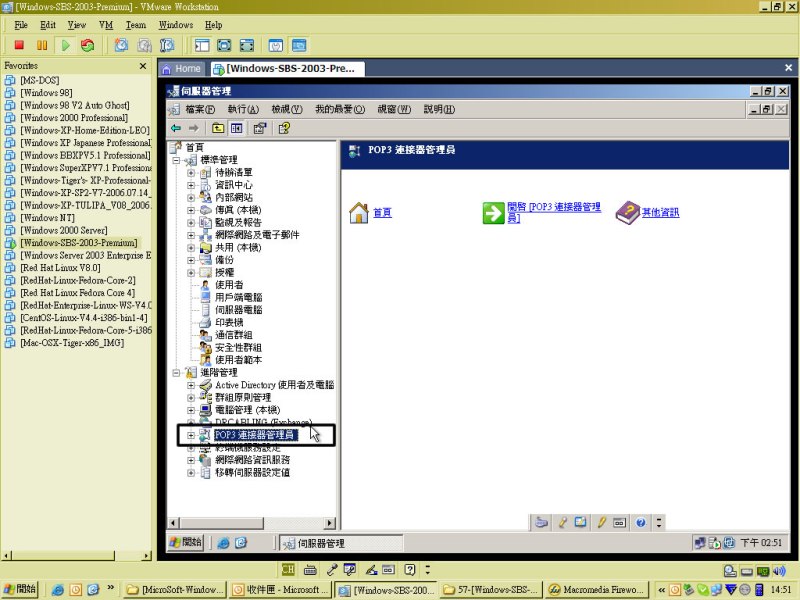Click the Internet Explorer icon in guest taskbar
This screenshot has width=800, height=600.
pyautogui.click(x=223, y=543)
